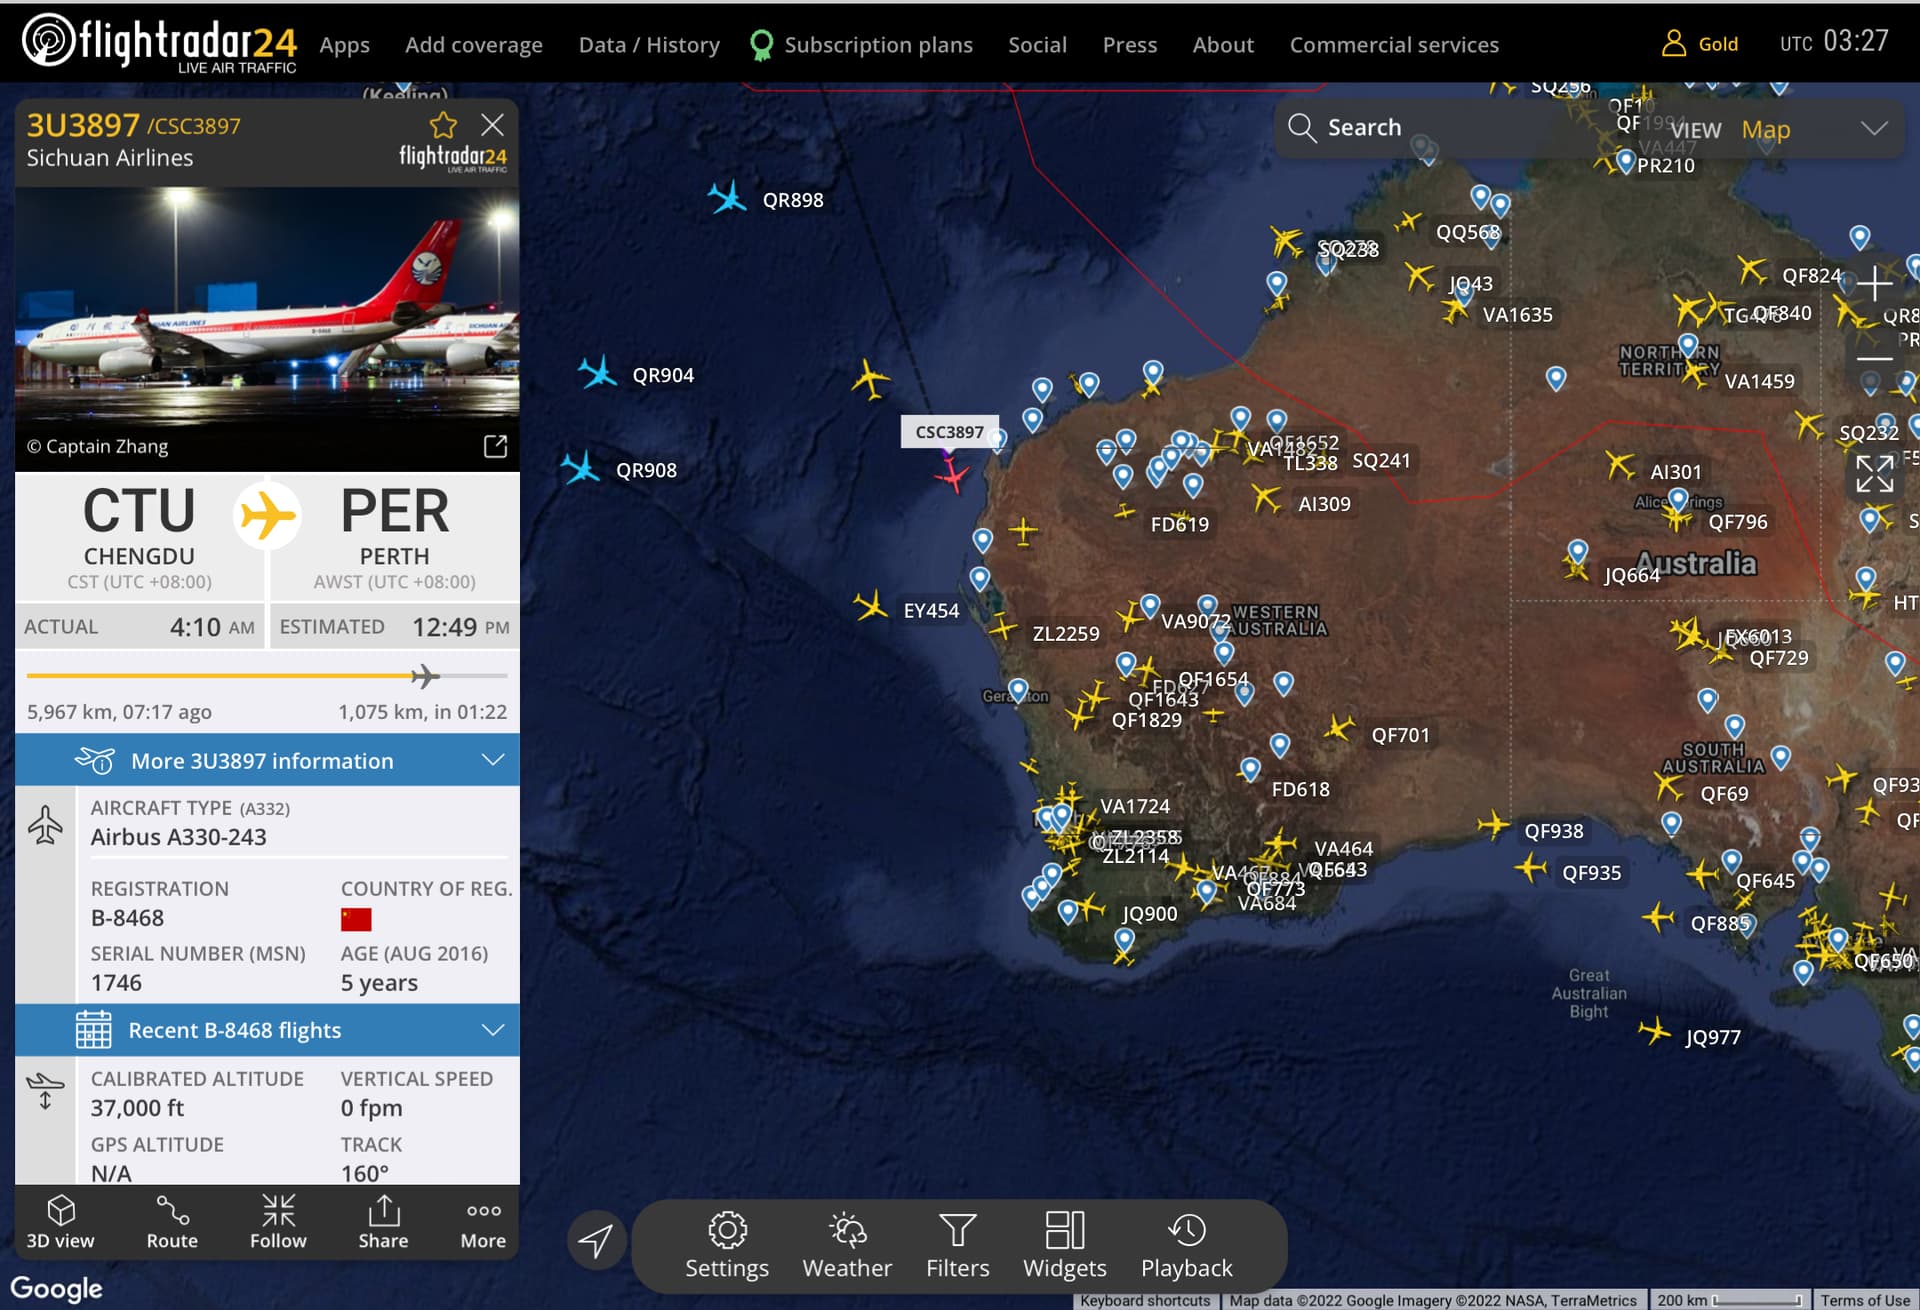Viewport: 1920px width, 1310px height.
Task: Open the Data / History menu
Action: coord(649,45)
